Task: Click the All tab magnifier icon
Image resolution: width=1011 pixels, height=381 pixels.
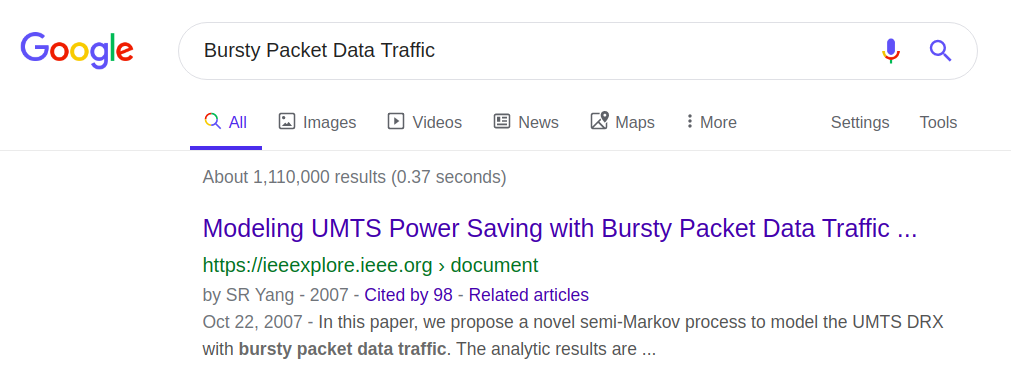Action: (x=212, y=121)
